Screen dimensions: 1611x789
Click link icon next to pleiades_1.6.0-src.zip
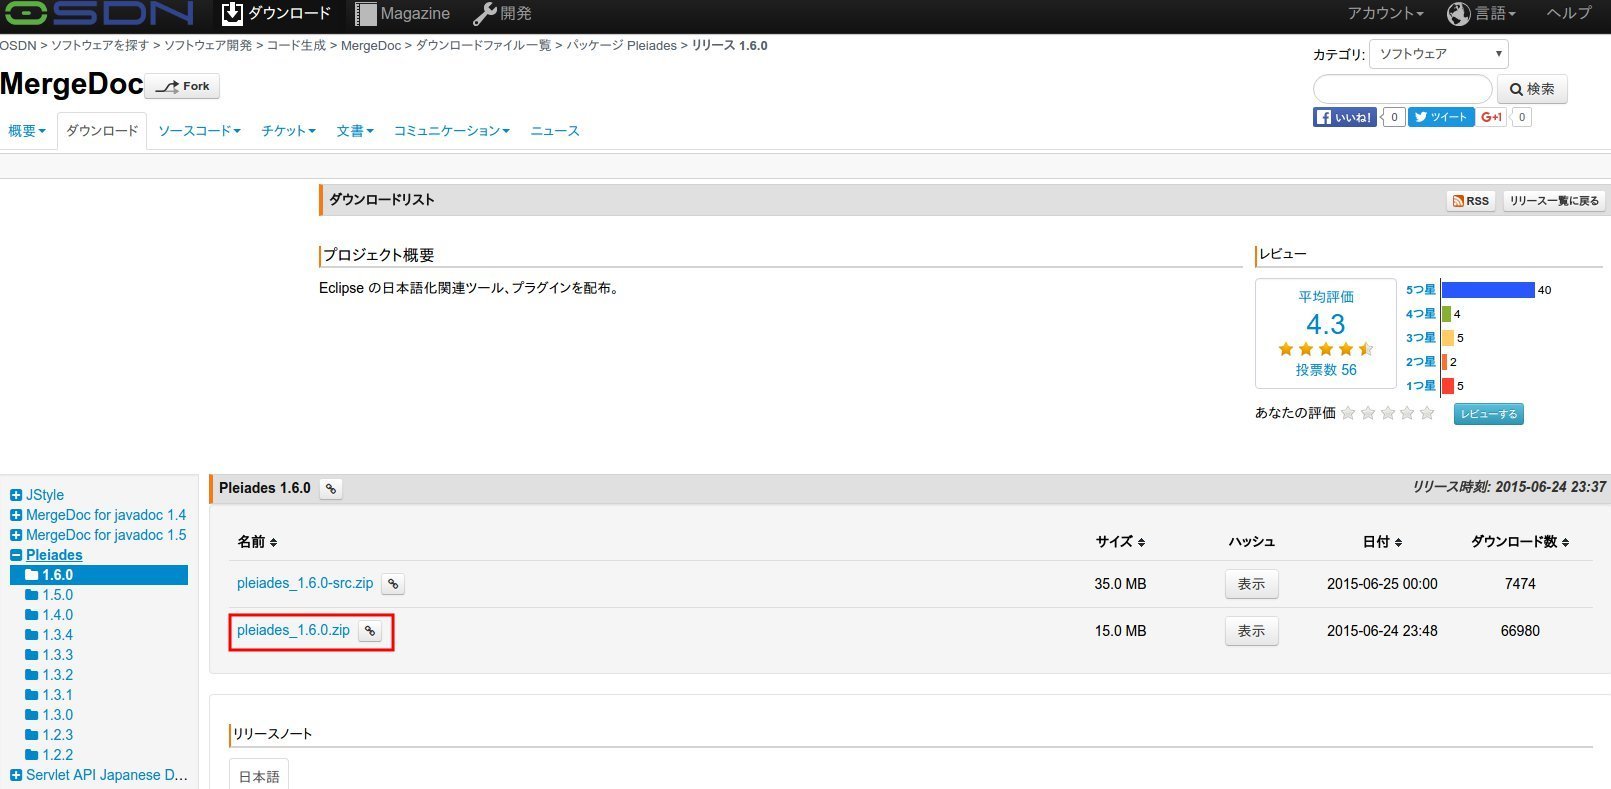(394, 584)
